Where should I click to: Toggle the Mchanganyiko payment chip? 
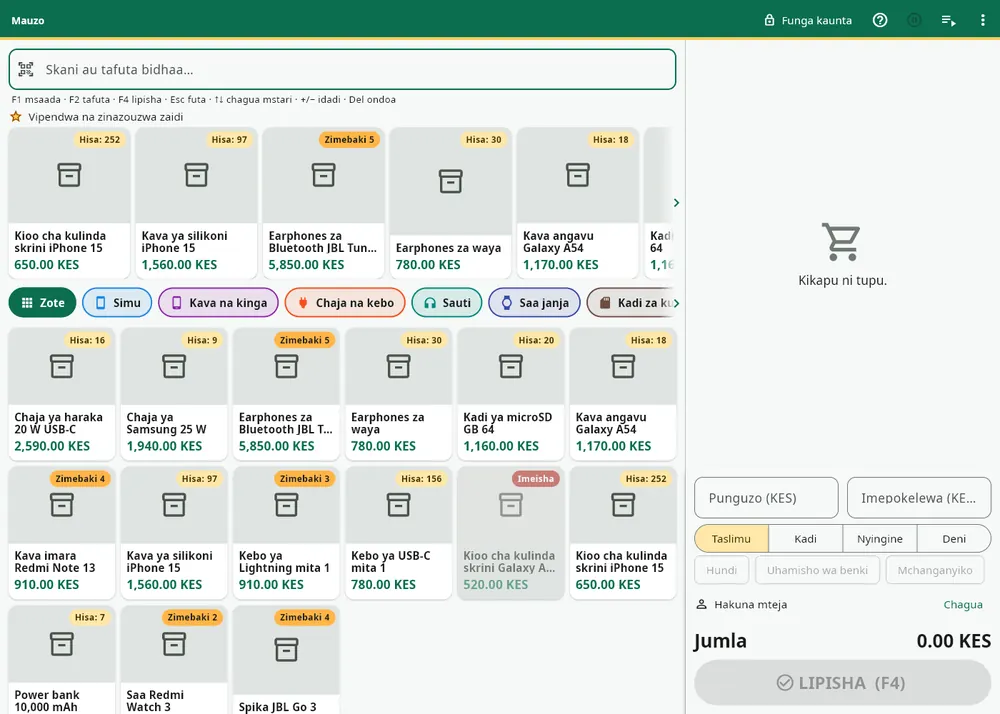[935, 570]
